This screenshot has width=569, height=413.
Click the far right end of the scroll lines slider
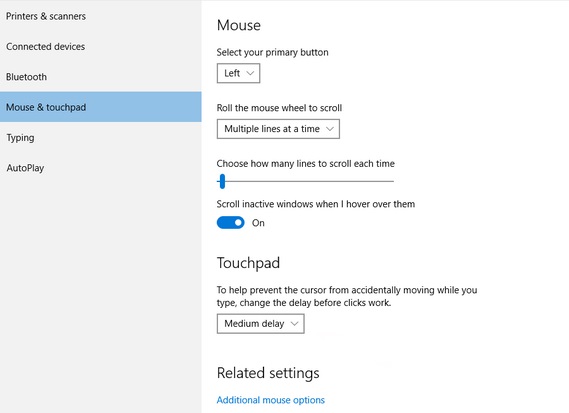click(393, 181)
